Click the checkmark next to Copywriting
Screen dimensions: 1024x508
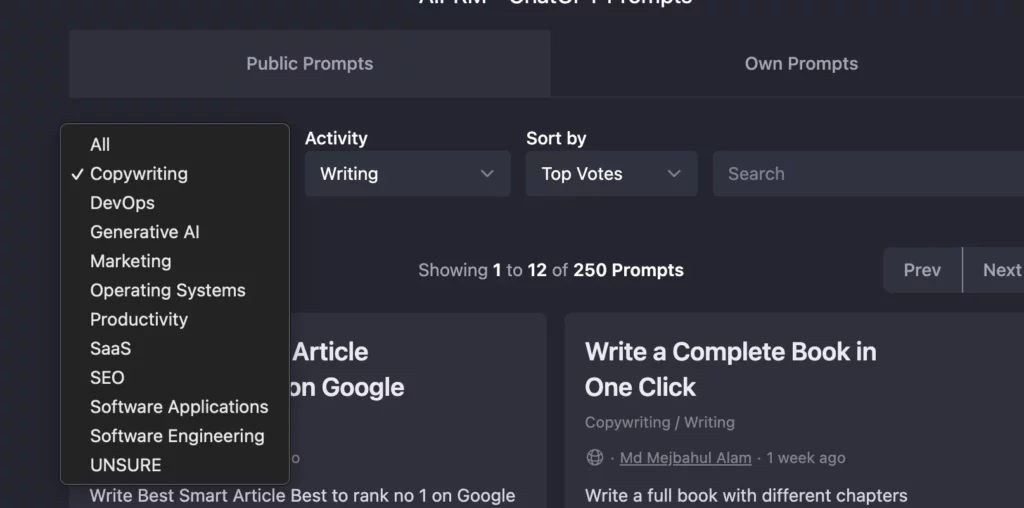[x=78, y=174]
